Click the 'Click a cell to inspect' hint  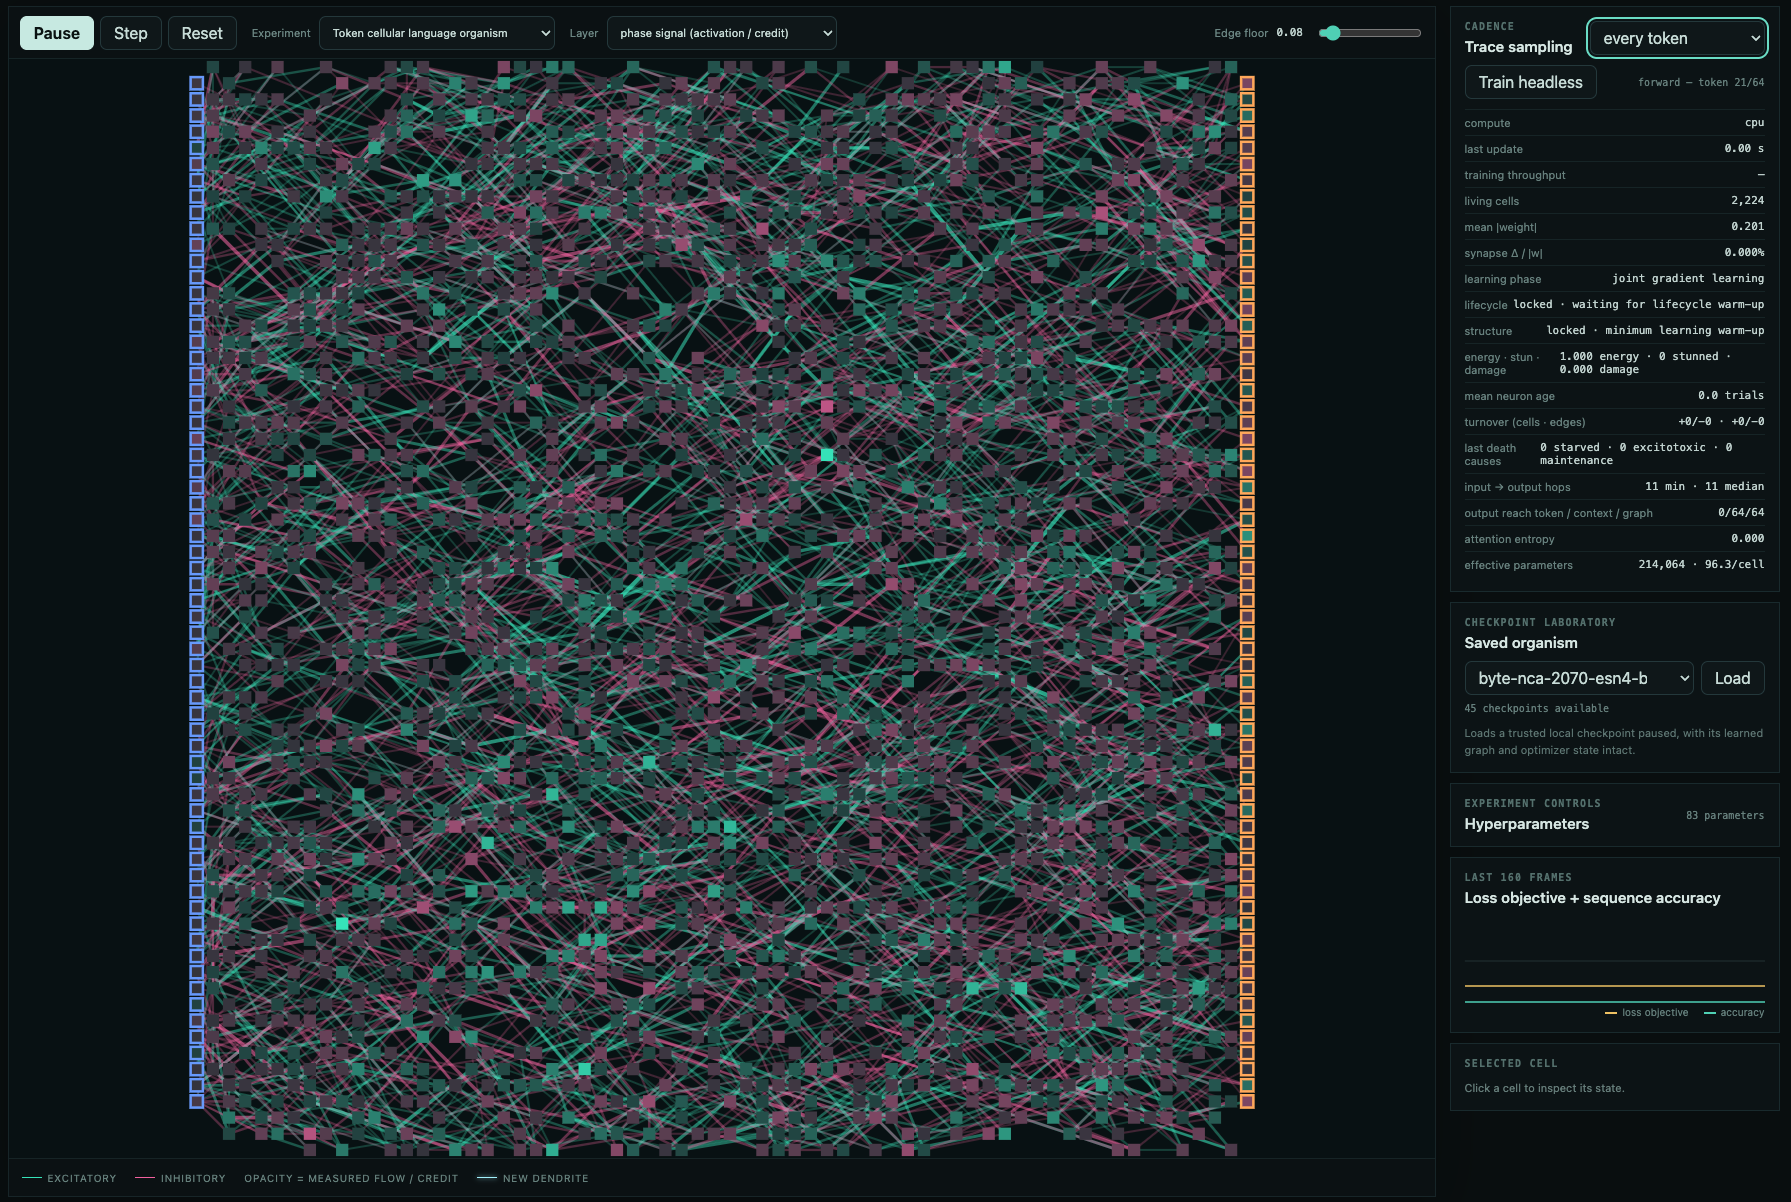[1544, 1089]
